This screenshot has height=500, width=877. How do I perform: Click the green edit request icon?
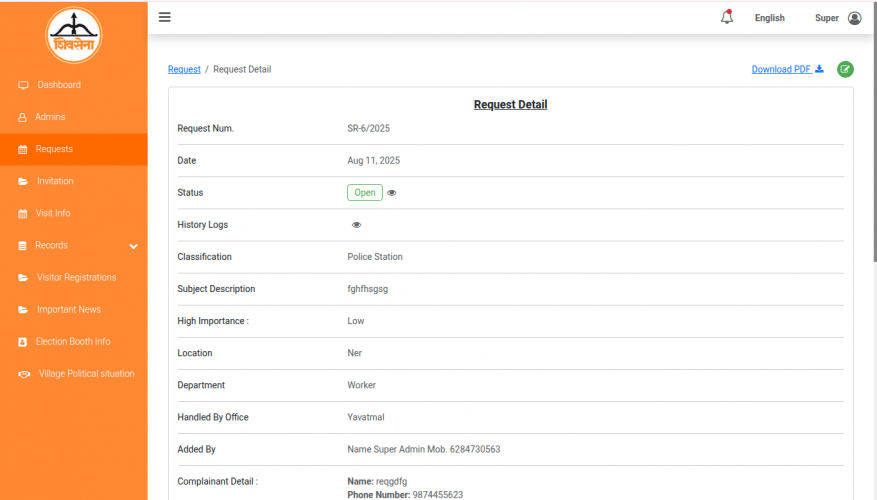(x=845, y=69)
